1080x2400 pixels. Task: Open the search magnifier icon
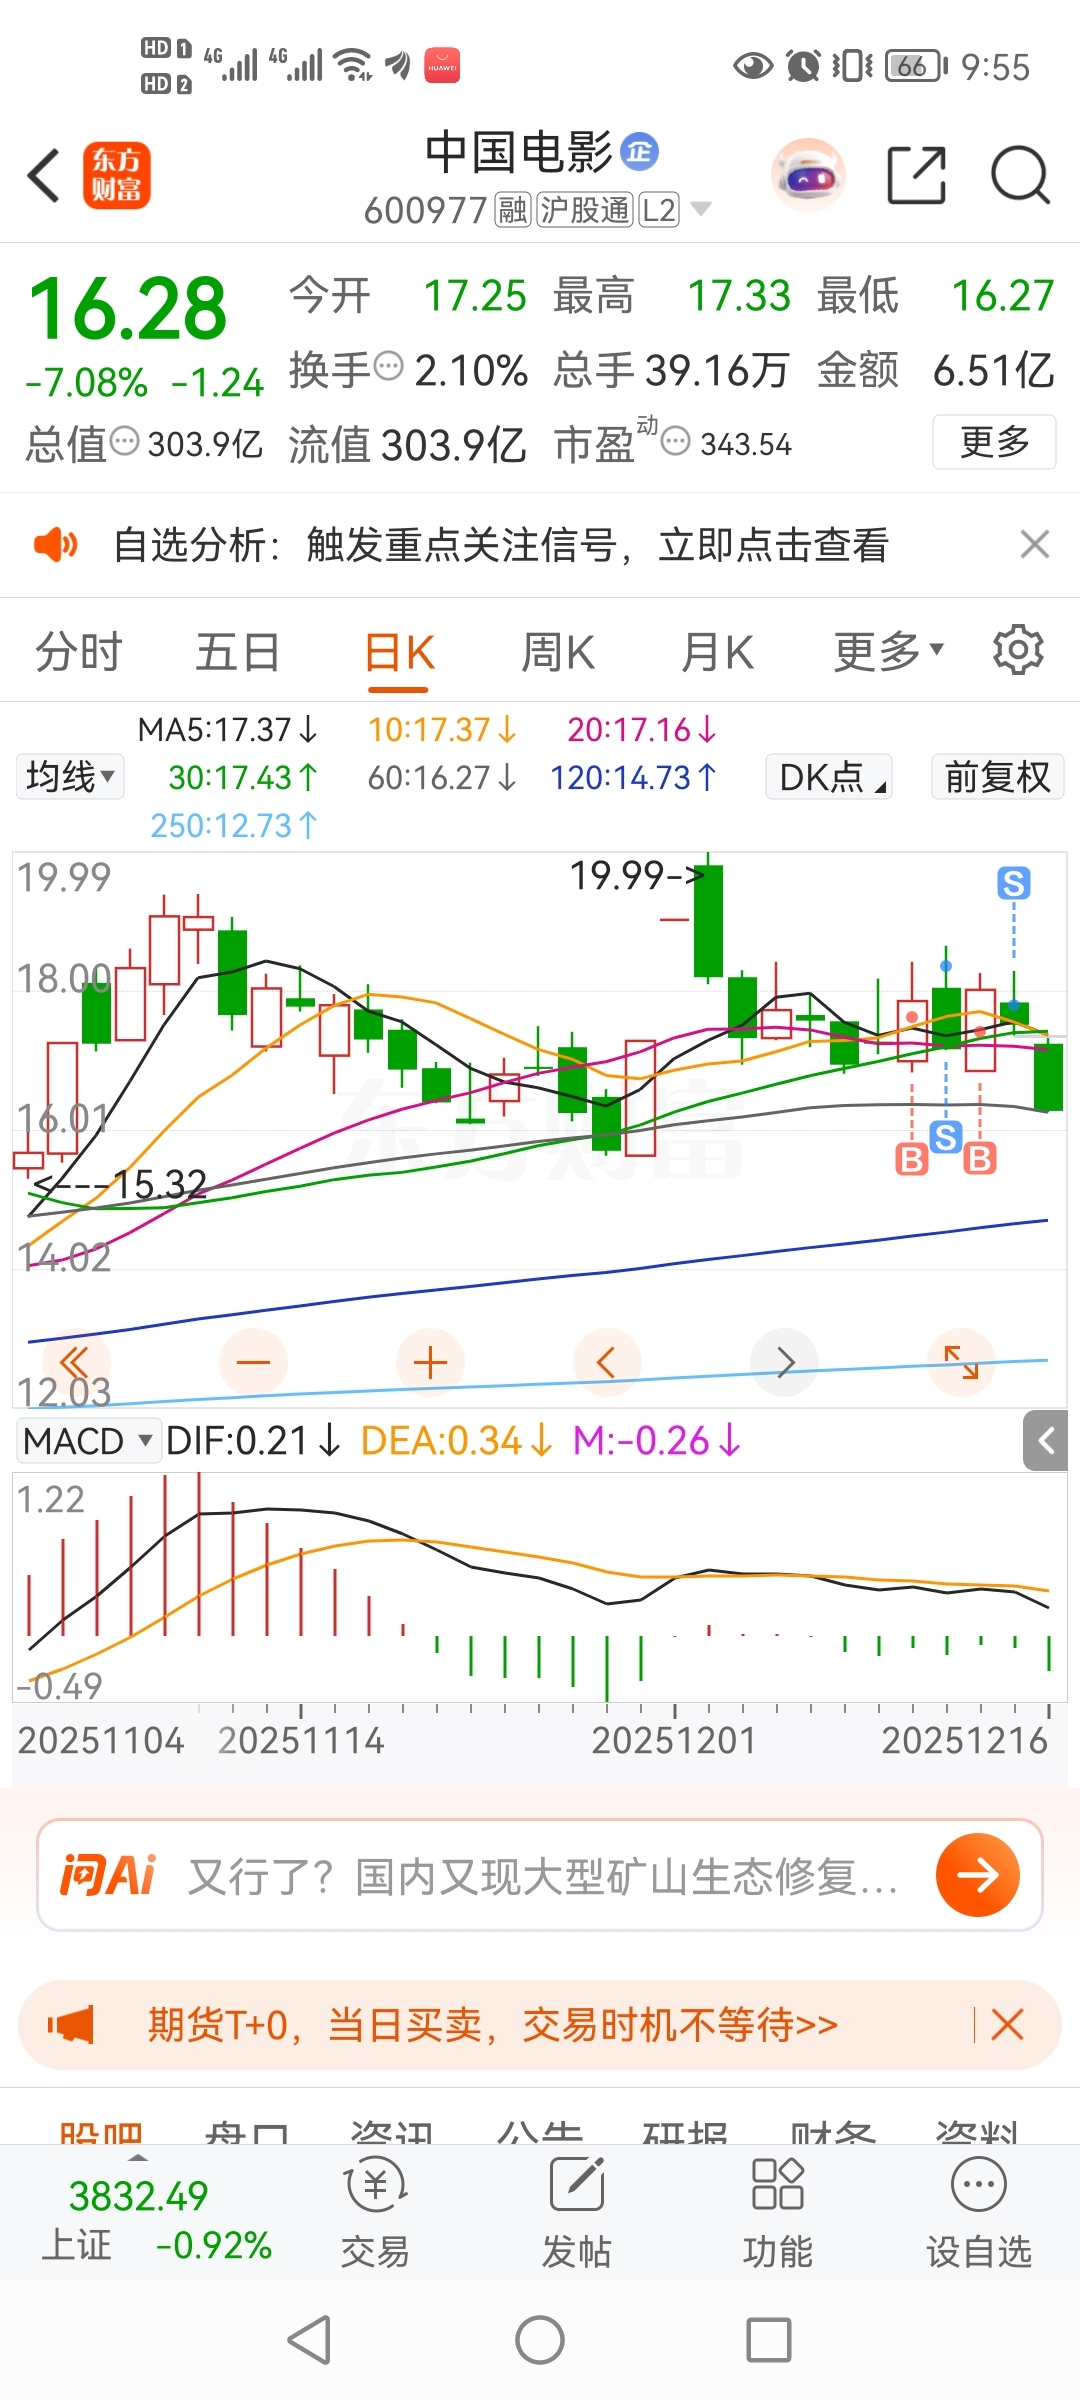(1020, 175)
